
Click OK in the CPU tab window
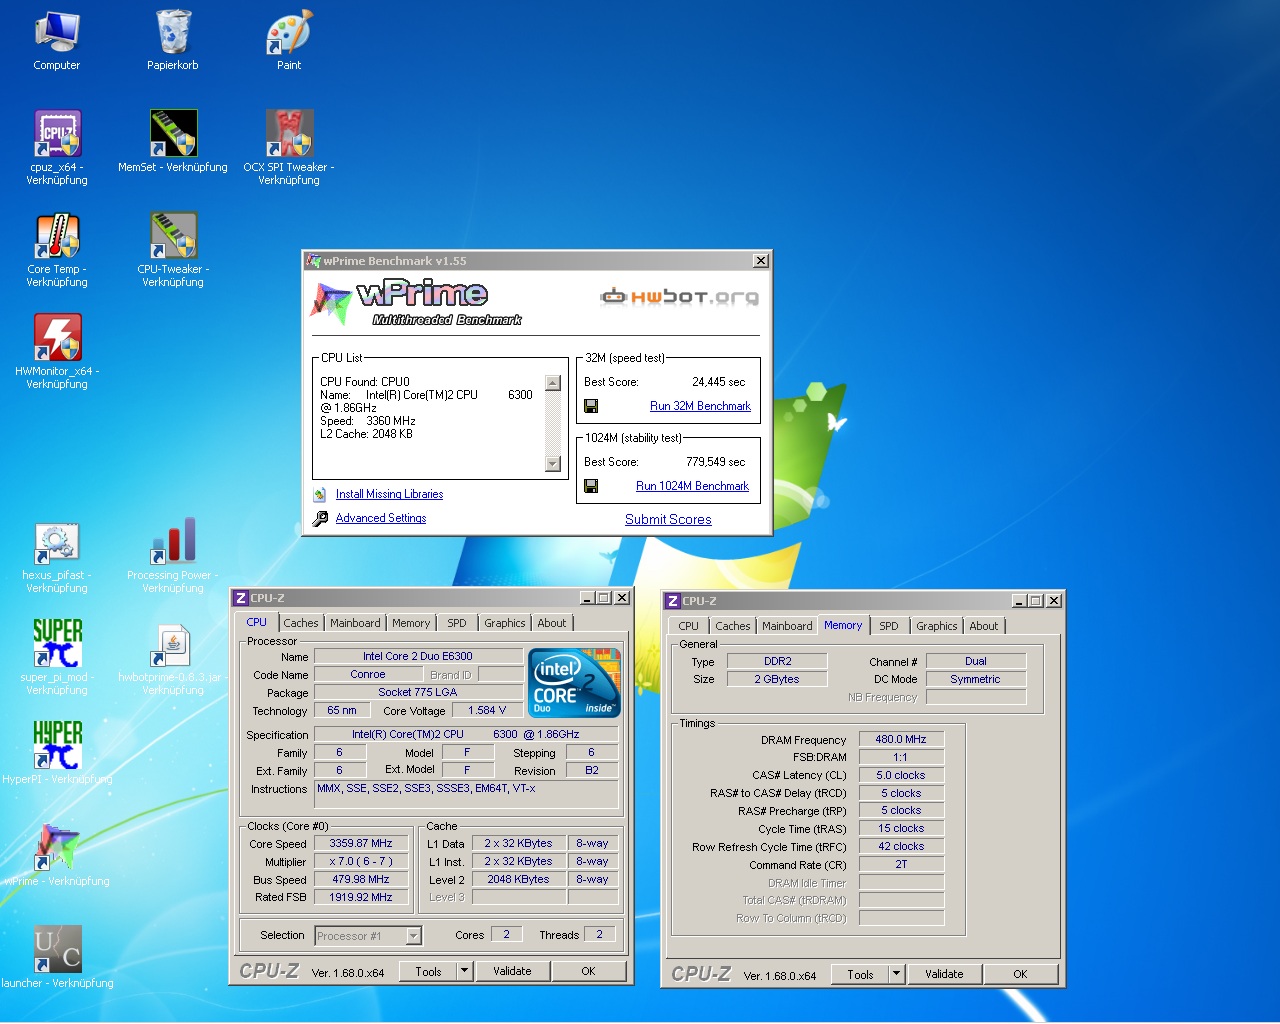pyautogui.click(x=588, y=971)
